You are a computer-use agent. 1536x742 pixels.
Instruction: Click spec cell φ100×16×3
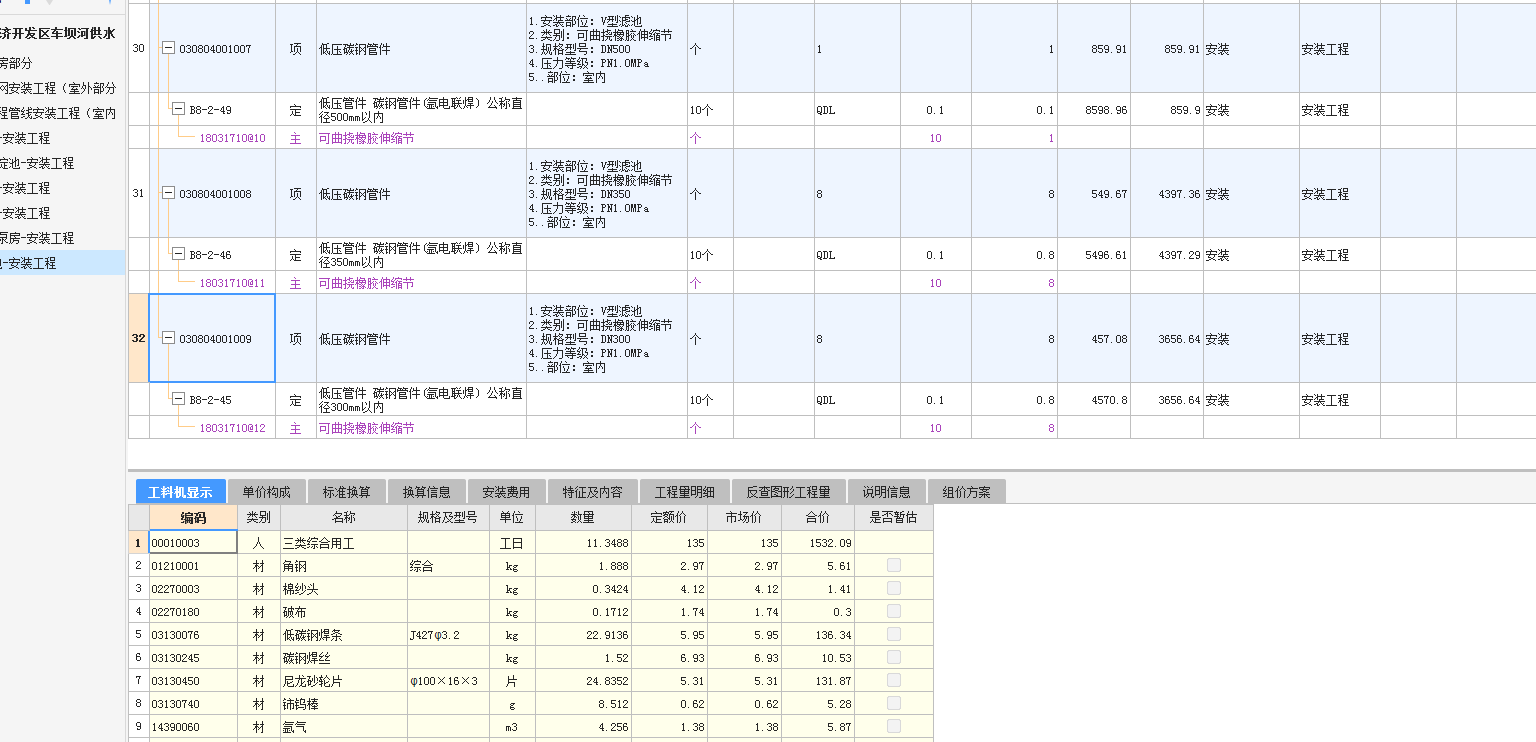pyautogui.click(x=447, y=680)
